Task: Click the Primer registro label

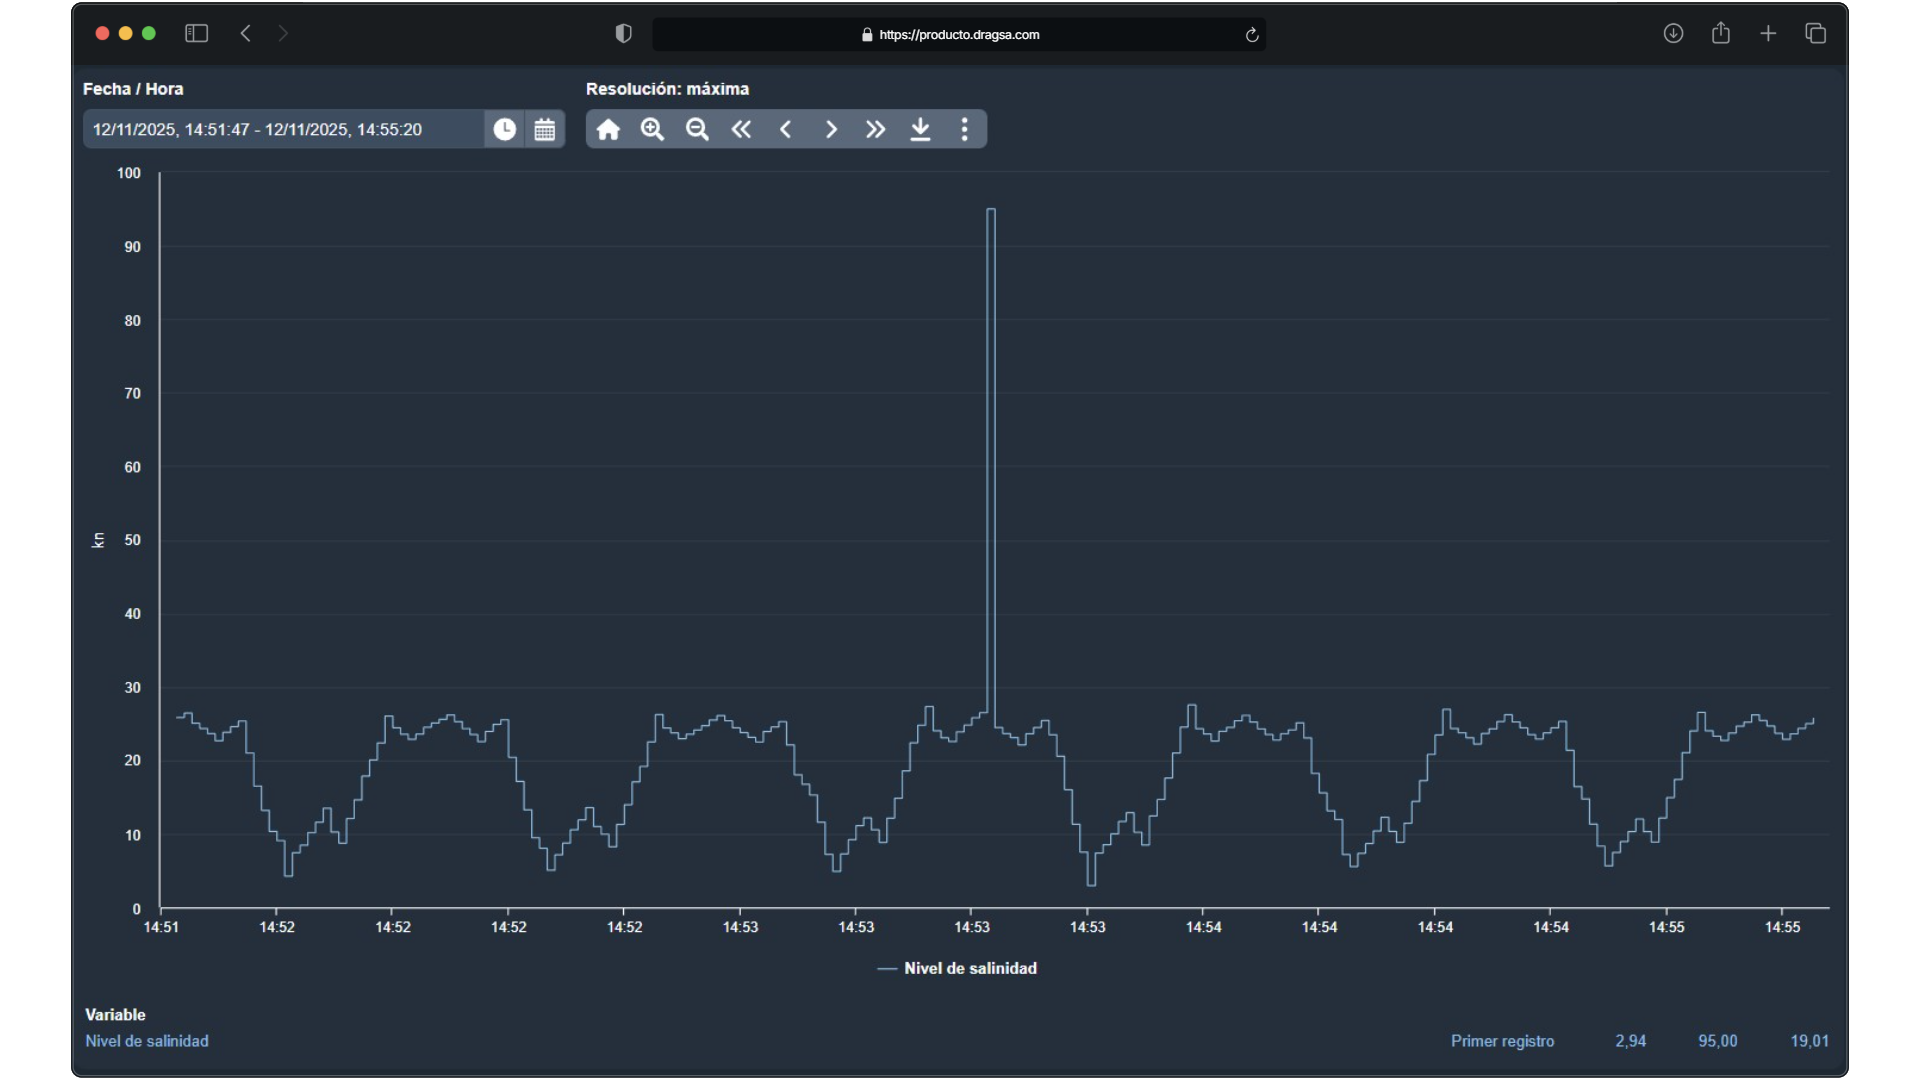Action: pos(1502,1041)
